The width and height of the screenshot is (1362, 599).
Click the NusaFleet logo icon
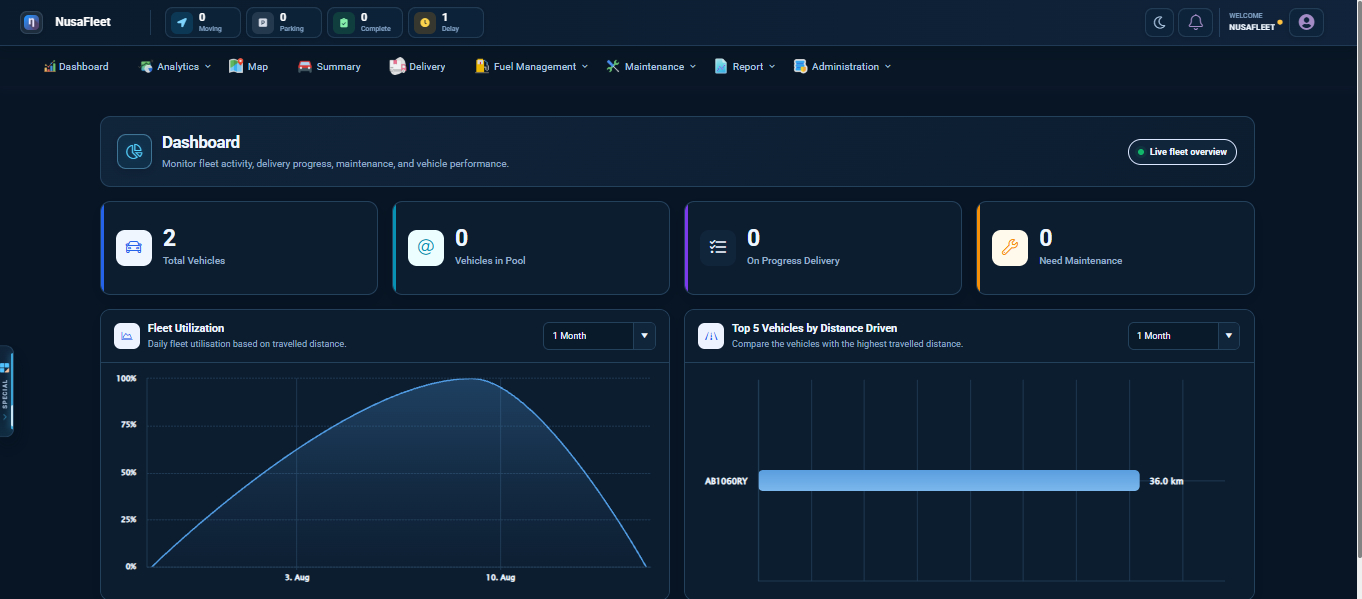click(x=32, y=22)
